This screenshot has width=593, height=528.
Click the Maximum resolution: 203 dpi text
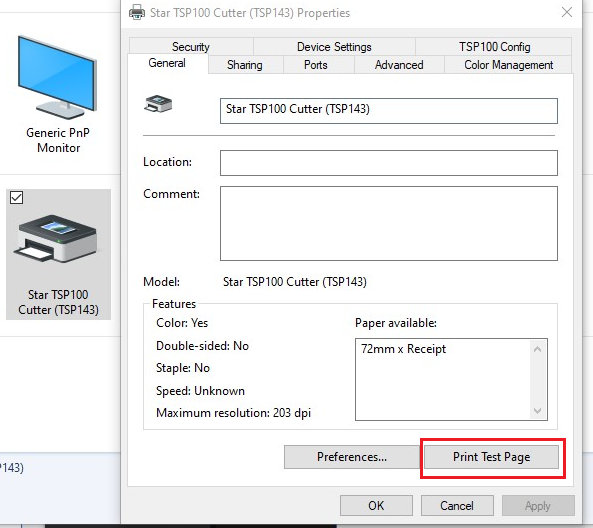click(x=233, y=413)
